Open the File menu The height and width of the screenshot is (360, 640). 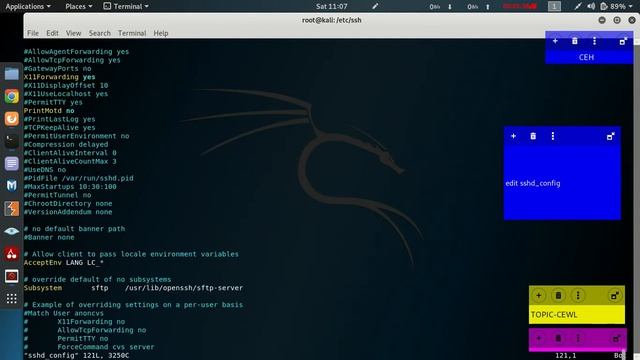(33, 33)
